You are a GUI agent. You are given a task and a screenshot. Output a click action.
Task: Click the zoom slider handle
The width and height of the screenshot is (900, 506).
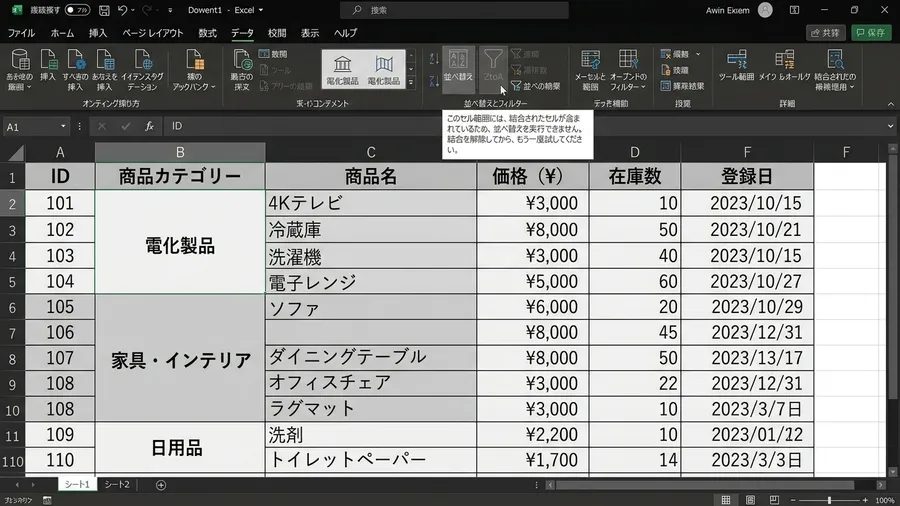coord(829,500)
